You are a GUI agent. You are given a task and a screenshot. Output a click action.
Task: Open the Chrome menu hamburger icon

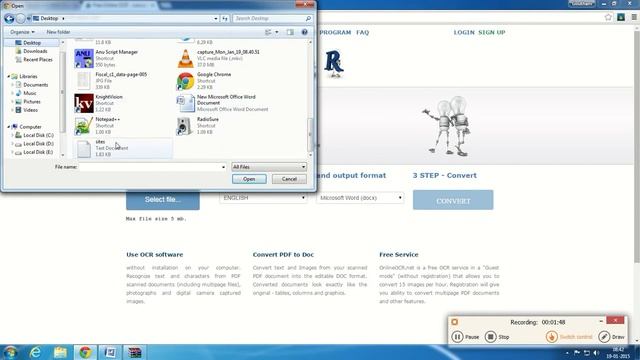coord(634,17)
